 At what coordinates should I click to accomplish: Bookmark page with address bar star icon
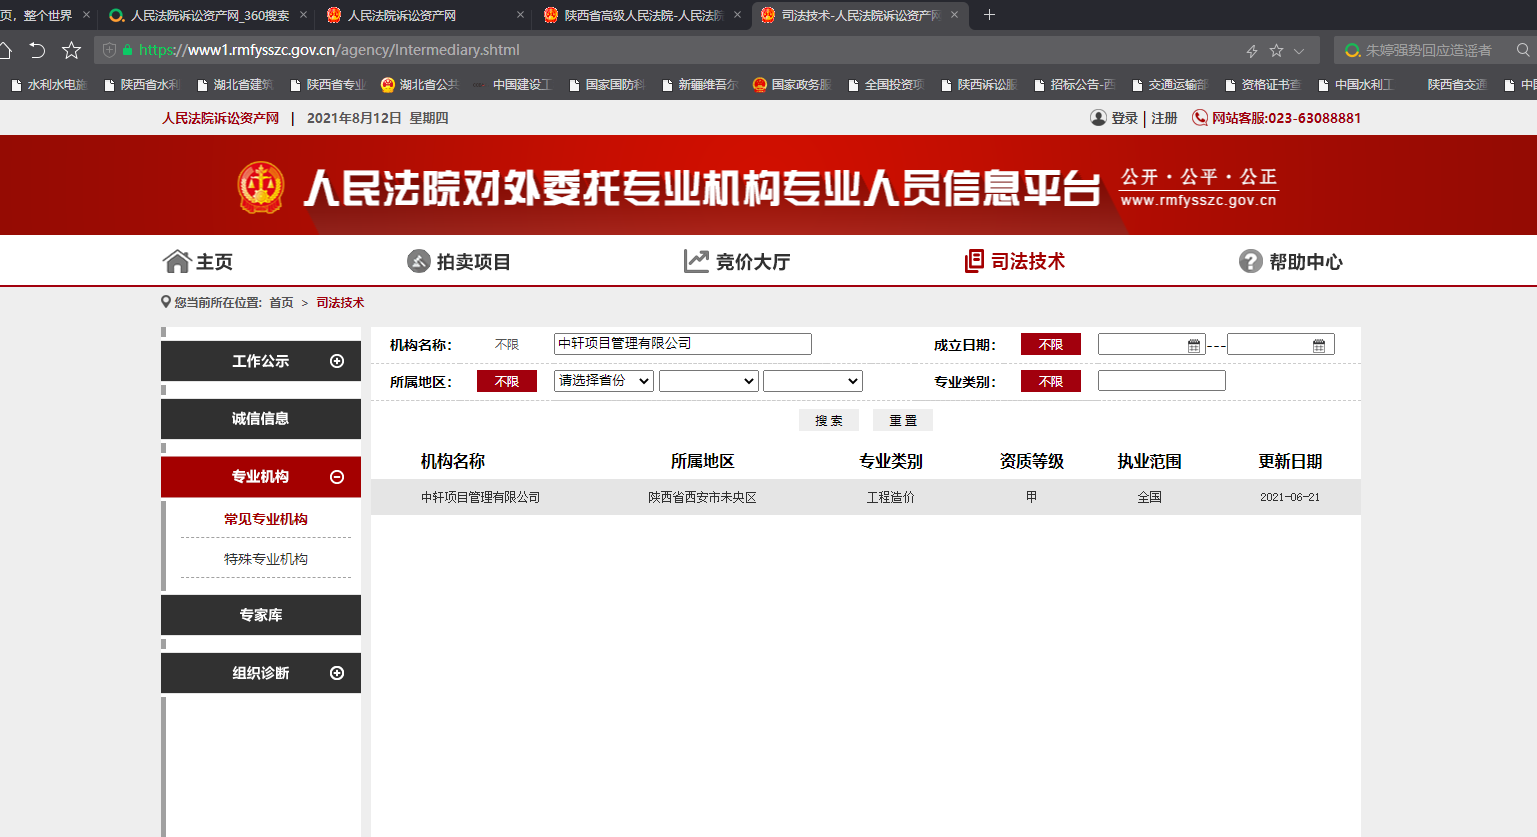1276,50
